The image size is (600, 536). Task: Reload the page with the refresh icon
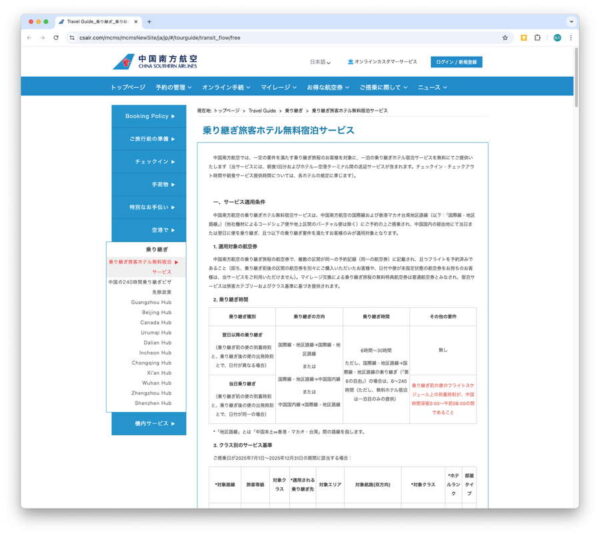click(x=56, y=37)
